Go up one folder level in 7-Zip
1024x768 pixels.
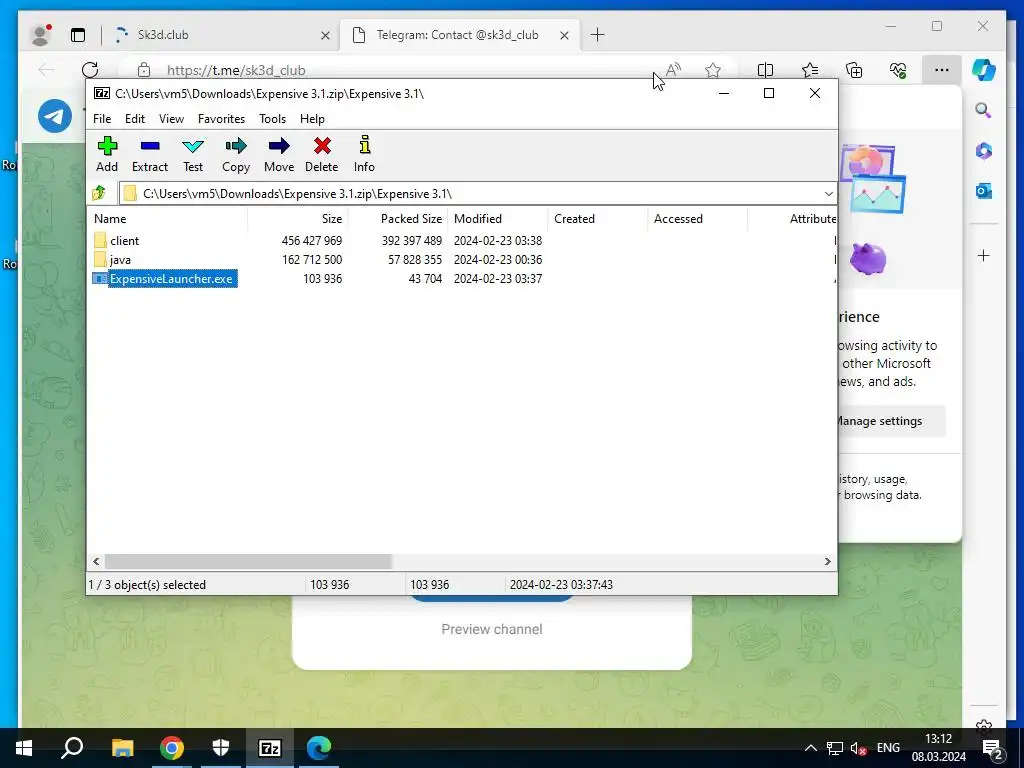point(99,193)
